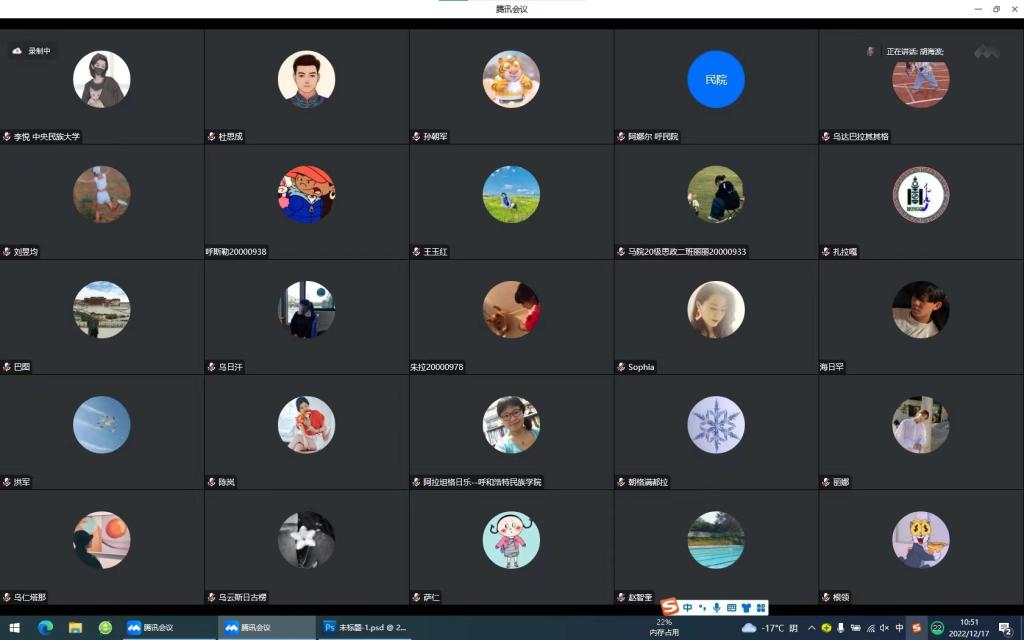Click the -17°C weather widget

[x=765, y=628]
